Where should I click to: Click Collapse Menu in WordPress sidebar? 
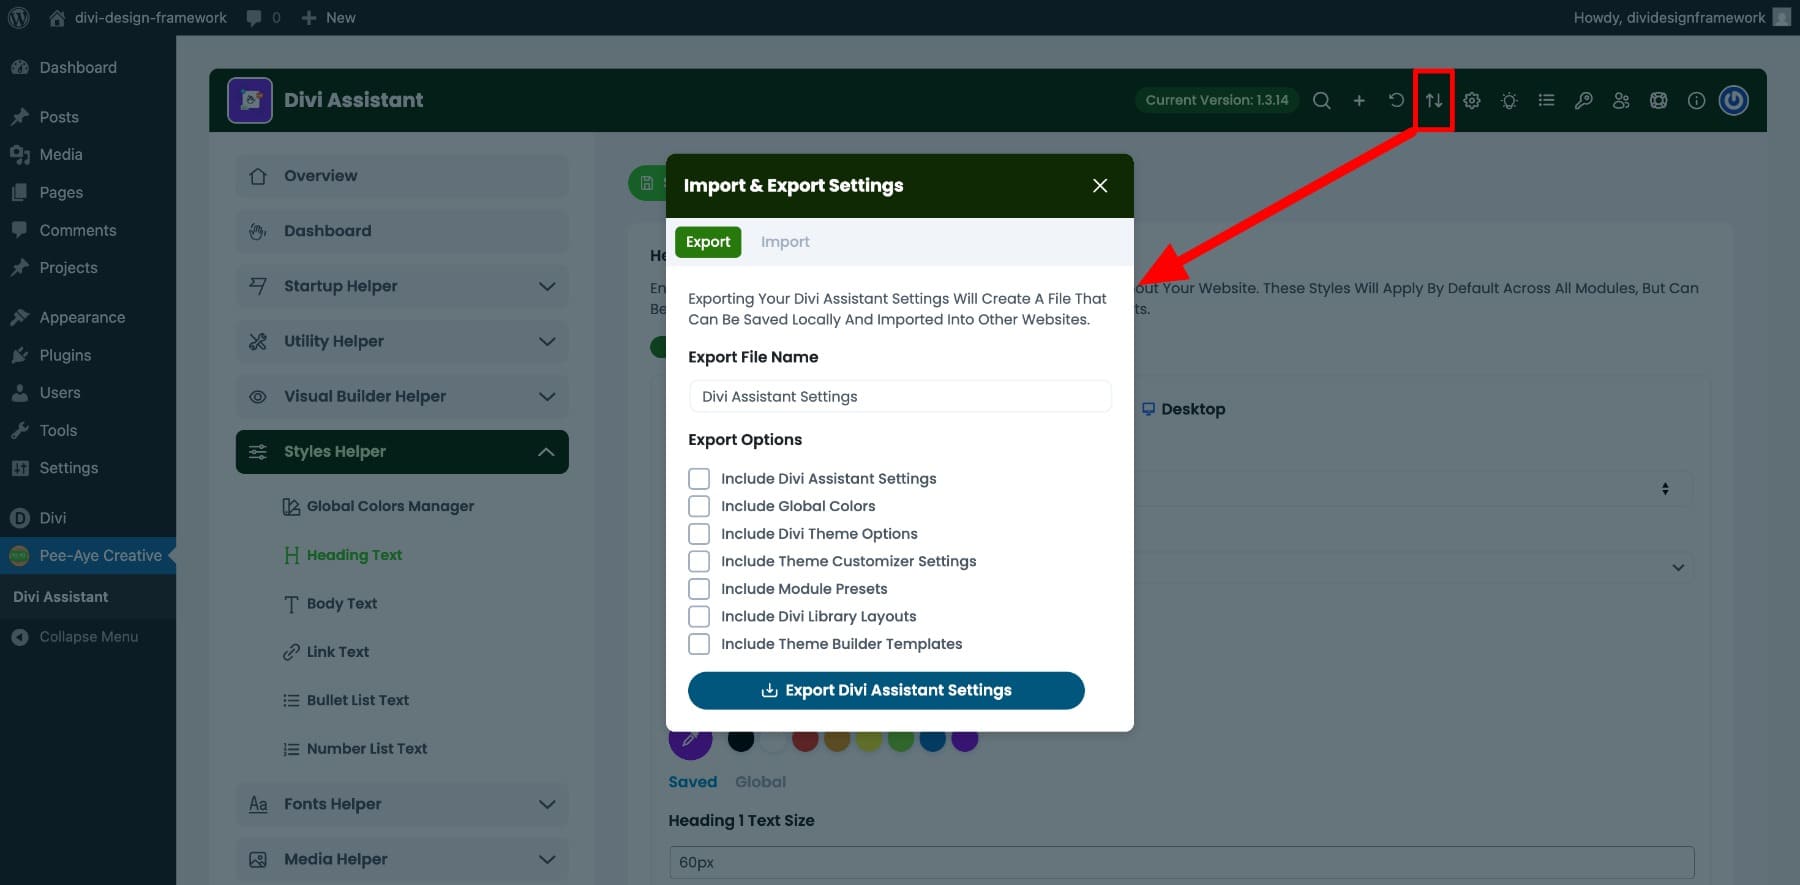click(88, 637)
